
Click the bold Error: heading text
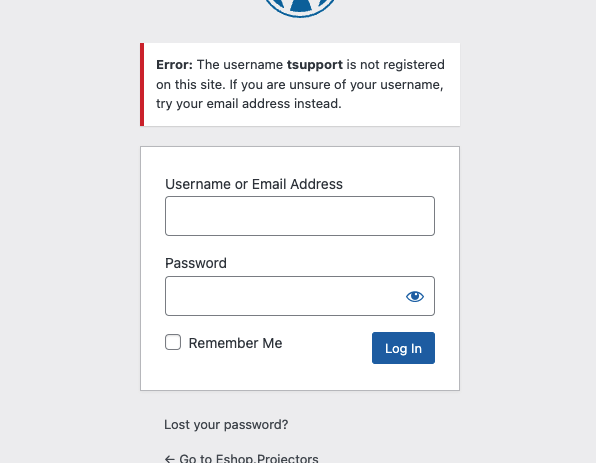click(x=174, y=65)
